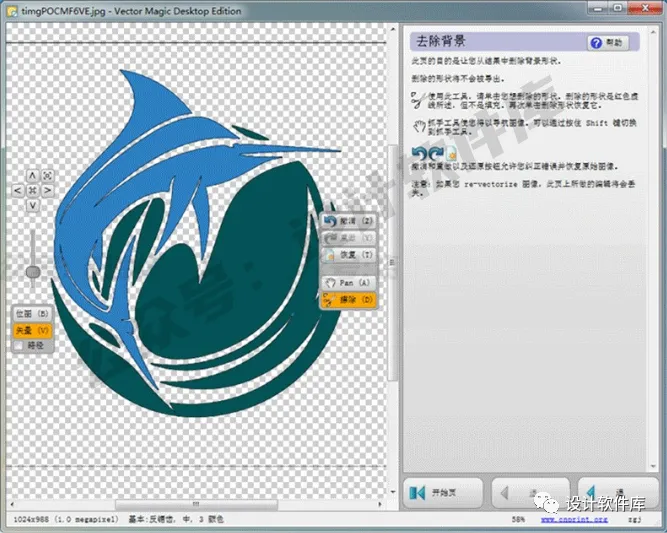Click the right panel scrollbar up arrow
This screenshot has width=667, height=533.
click(x=654, y=31)
